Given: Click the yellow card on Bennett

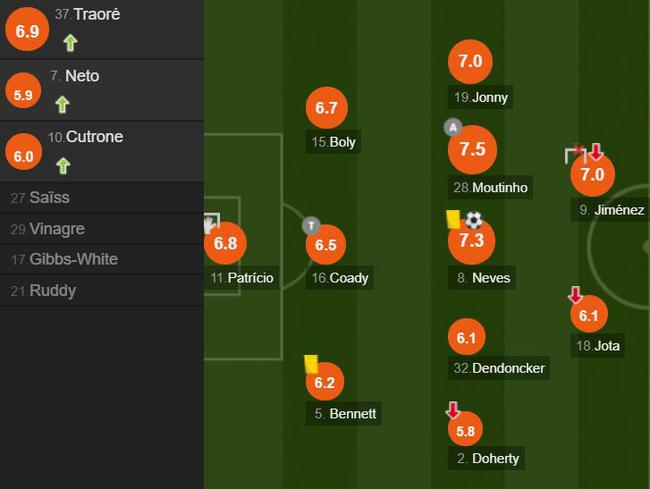Looking at the screenshot, I should tap(311, 364).
